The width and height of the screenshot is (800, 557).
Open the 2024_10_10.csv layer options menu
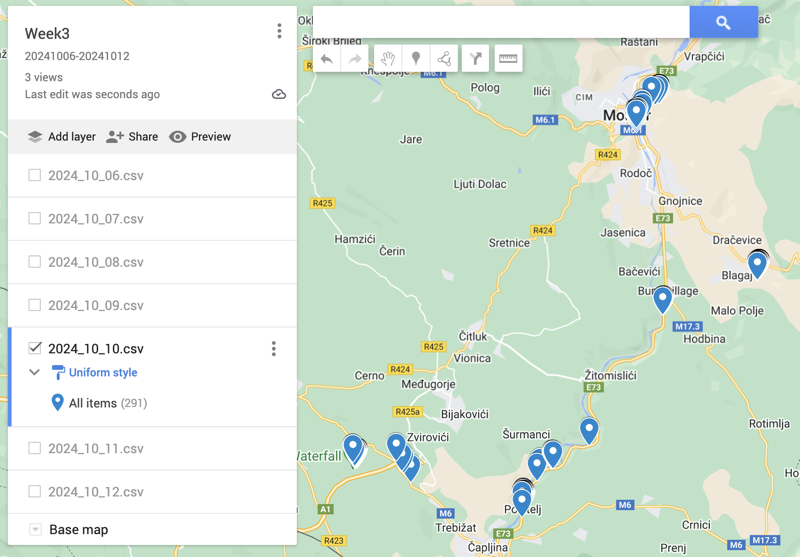pos(273,349)
